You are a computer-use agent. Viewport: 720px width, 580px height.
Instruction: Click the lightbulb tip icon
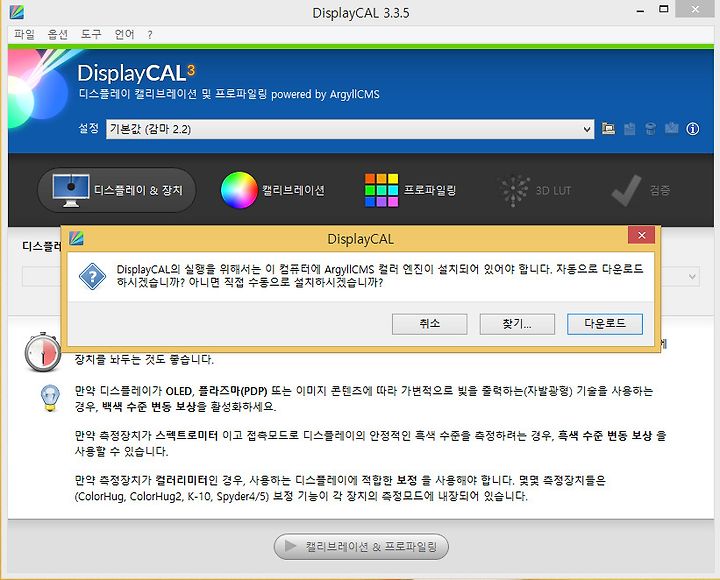point(51,398)
